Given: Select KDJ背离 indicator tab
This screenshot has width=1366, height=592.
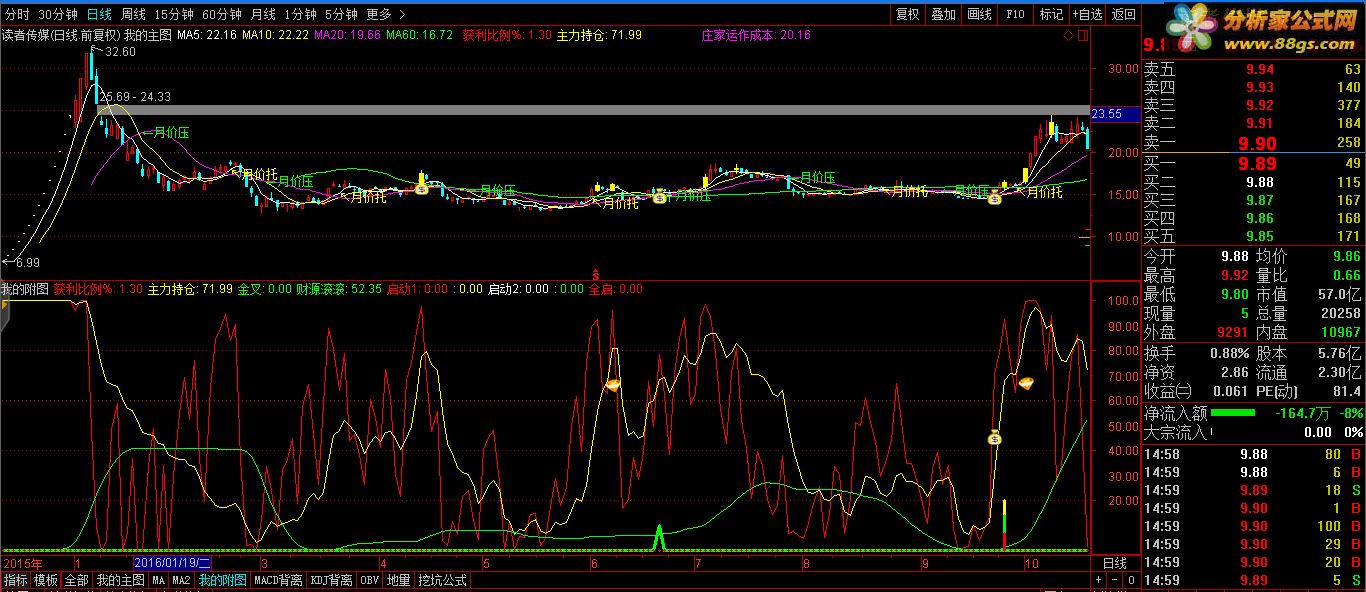Looking at the screenshot, I should 333,580.
